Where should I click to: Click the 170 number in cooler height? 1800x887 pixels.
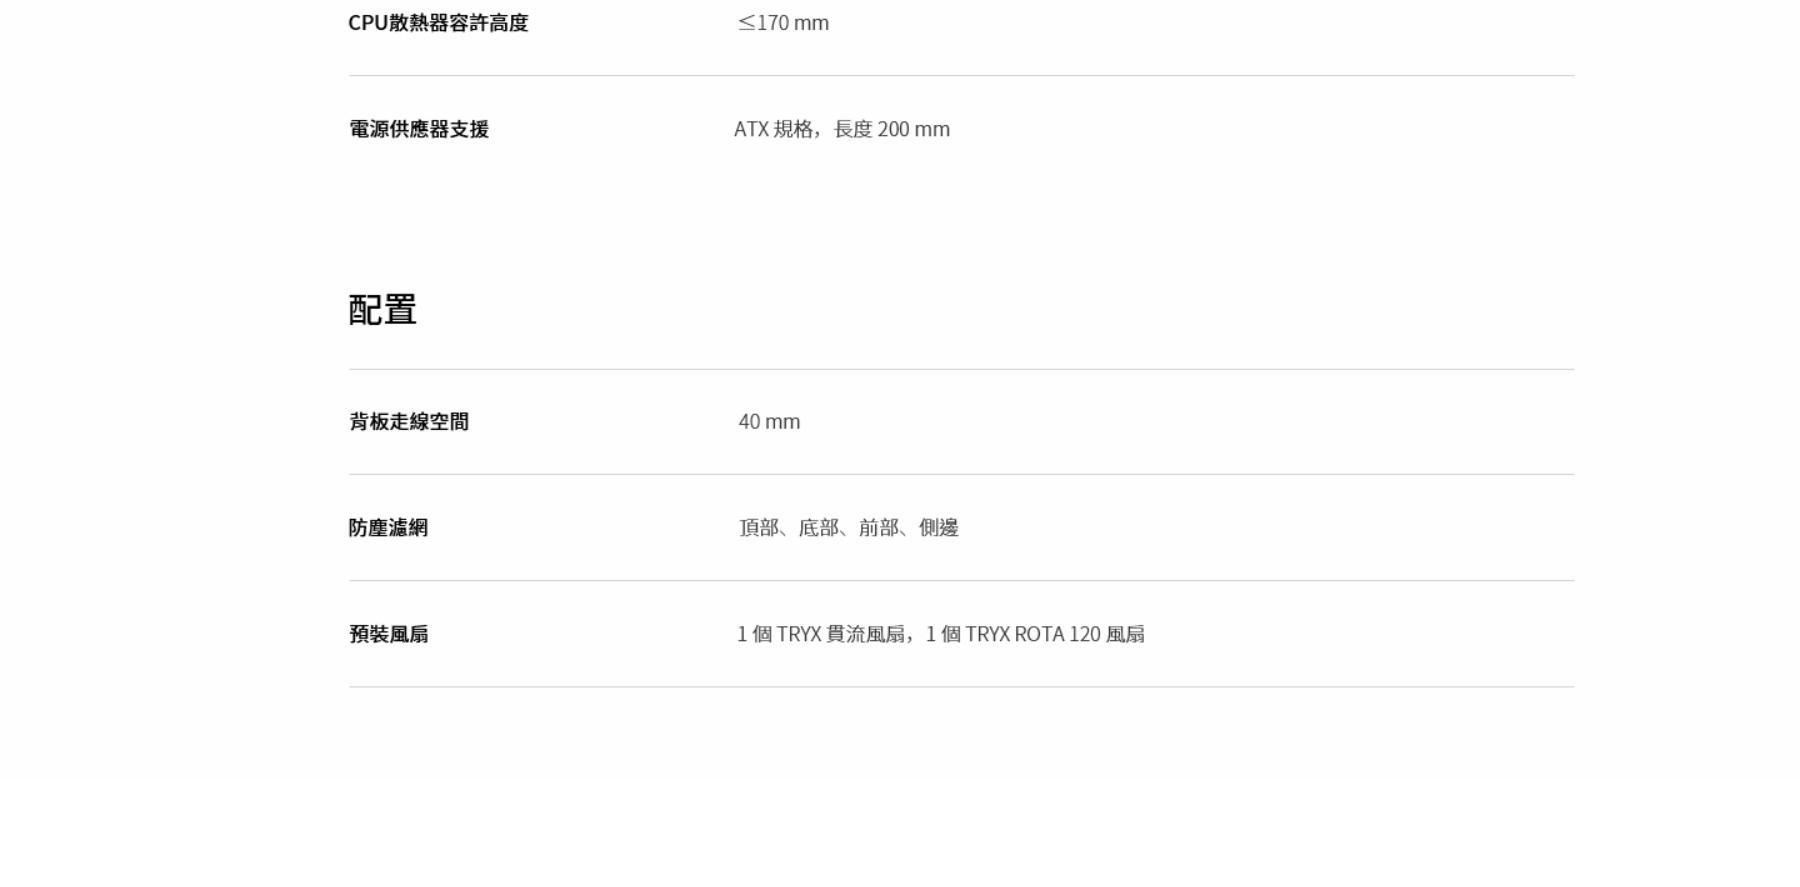773,23
